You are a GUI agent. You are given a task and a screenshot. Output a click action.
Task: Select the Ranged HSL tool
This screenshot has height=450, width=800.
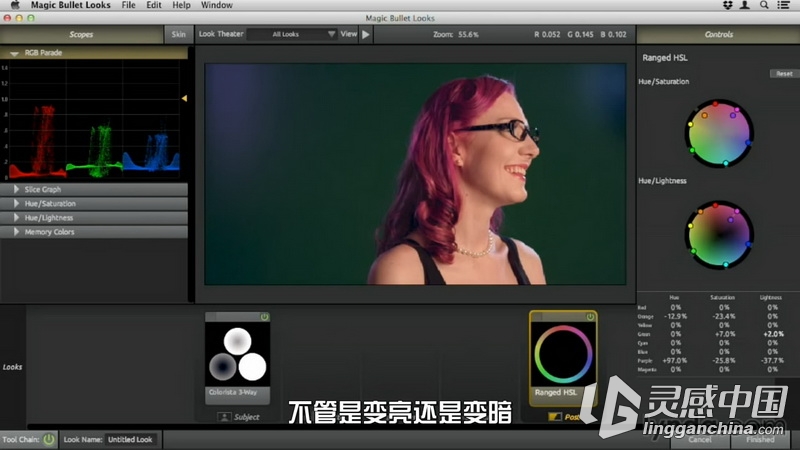[x=563, y=358]
